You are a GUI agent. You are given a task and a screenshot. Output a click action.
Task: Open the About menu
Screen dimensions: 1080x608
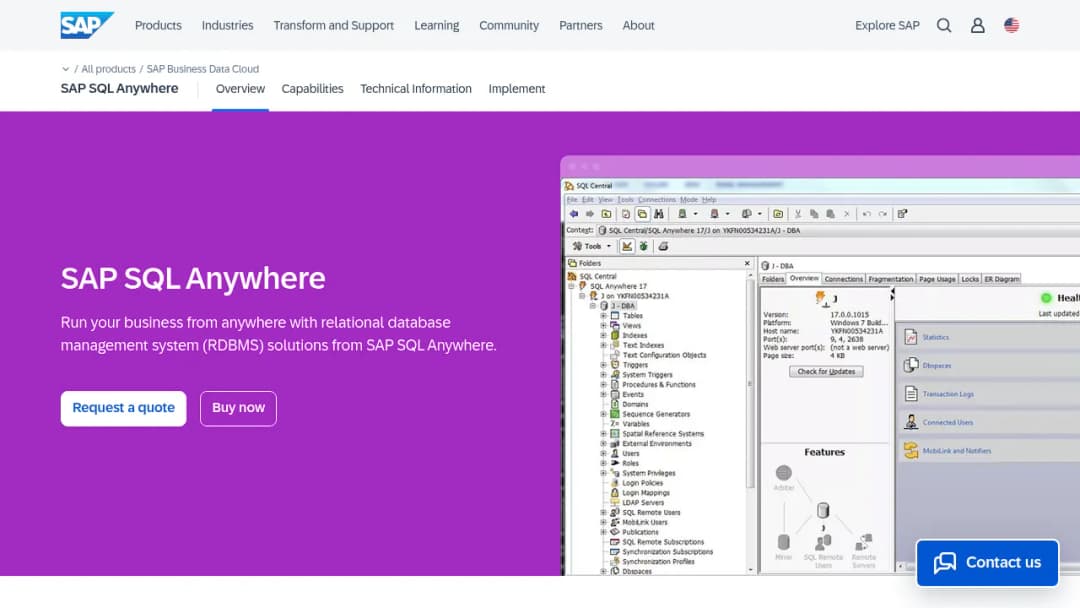[x=638, y=25]
